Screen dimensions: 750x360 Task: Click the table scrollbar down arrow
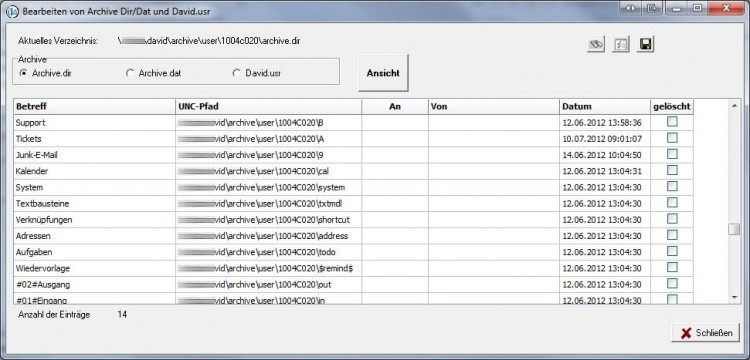[734, 298]
